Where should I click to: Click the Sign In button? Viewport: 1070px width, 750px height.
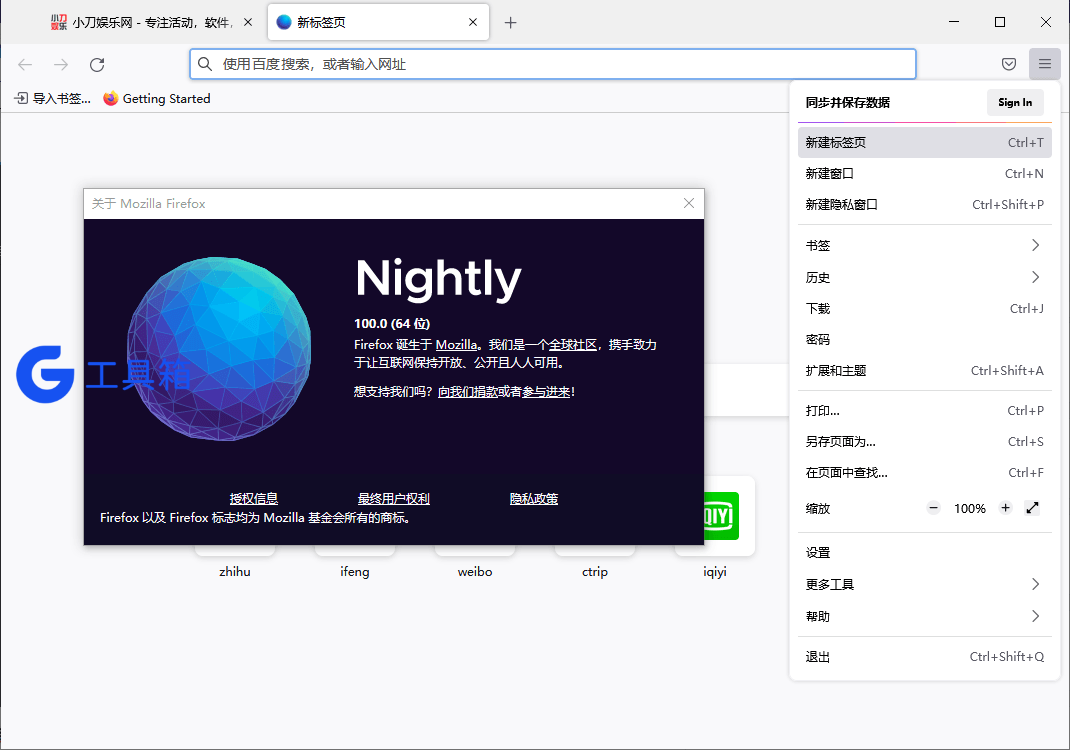(1015, 102)
